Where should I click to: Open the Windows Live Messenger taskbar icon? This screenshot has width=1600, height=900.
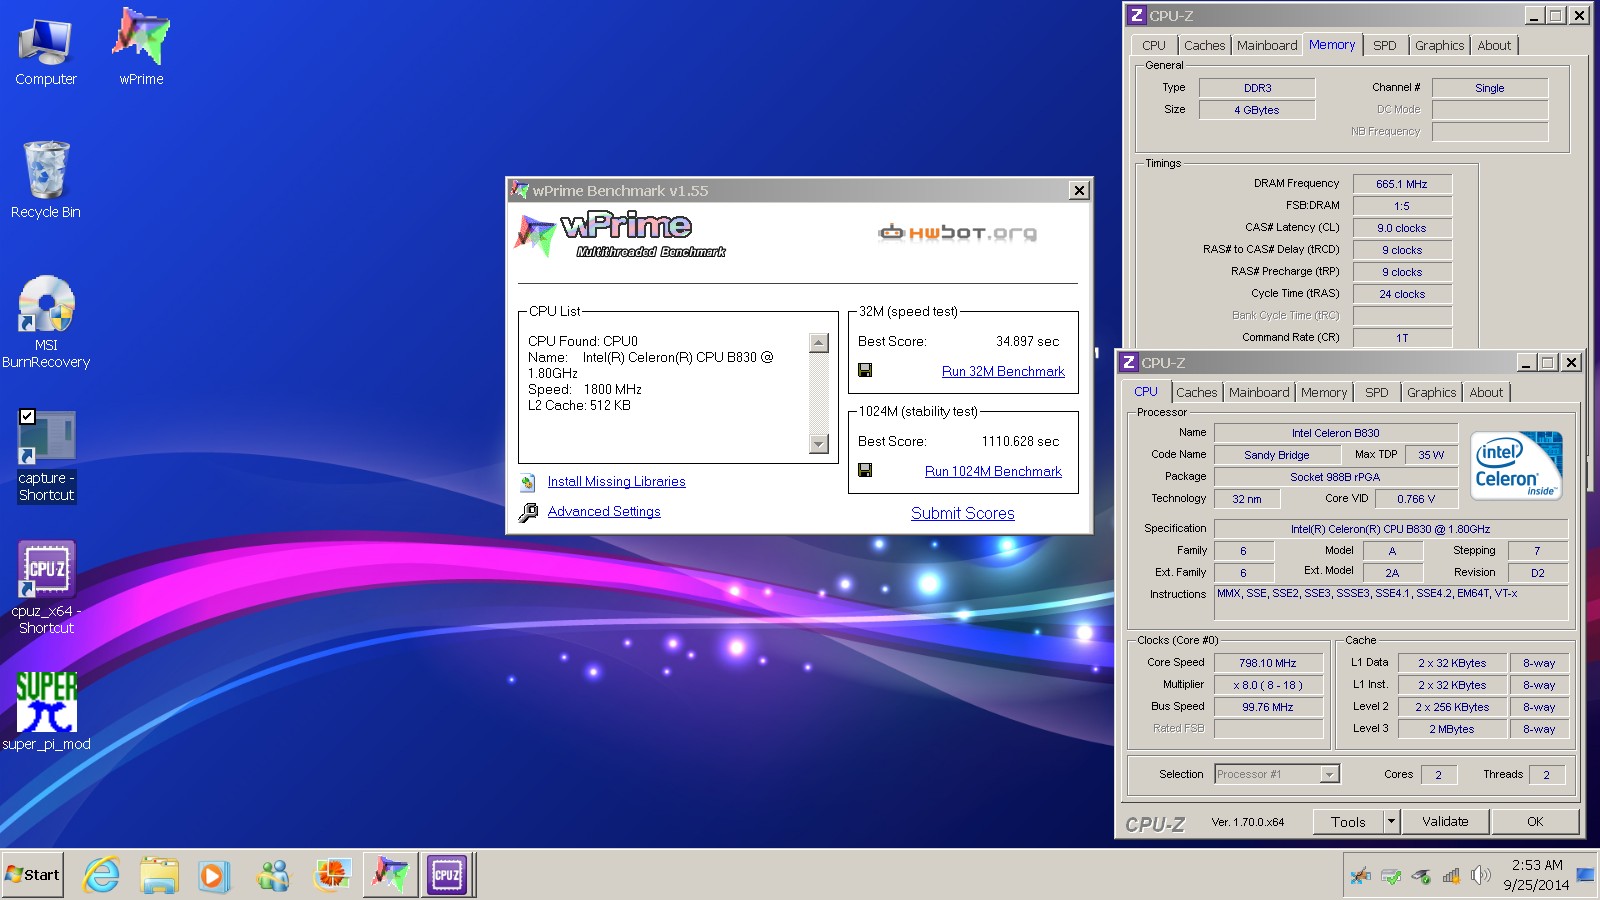tap(272, 875)
